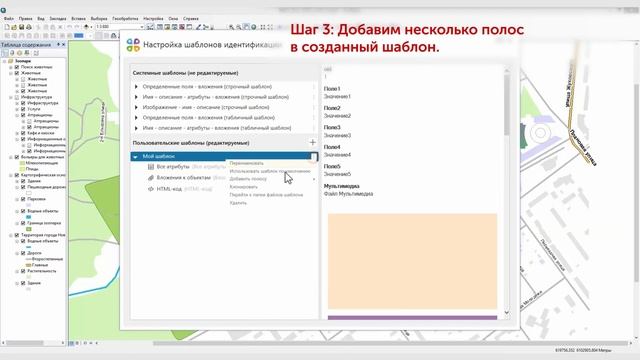Click the orange image placeholder in preview
Viewport: 640px width, 360px height.
click(412, 261)
